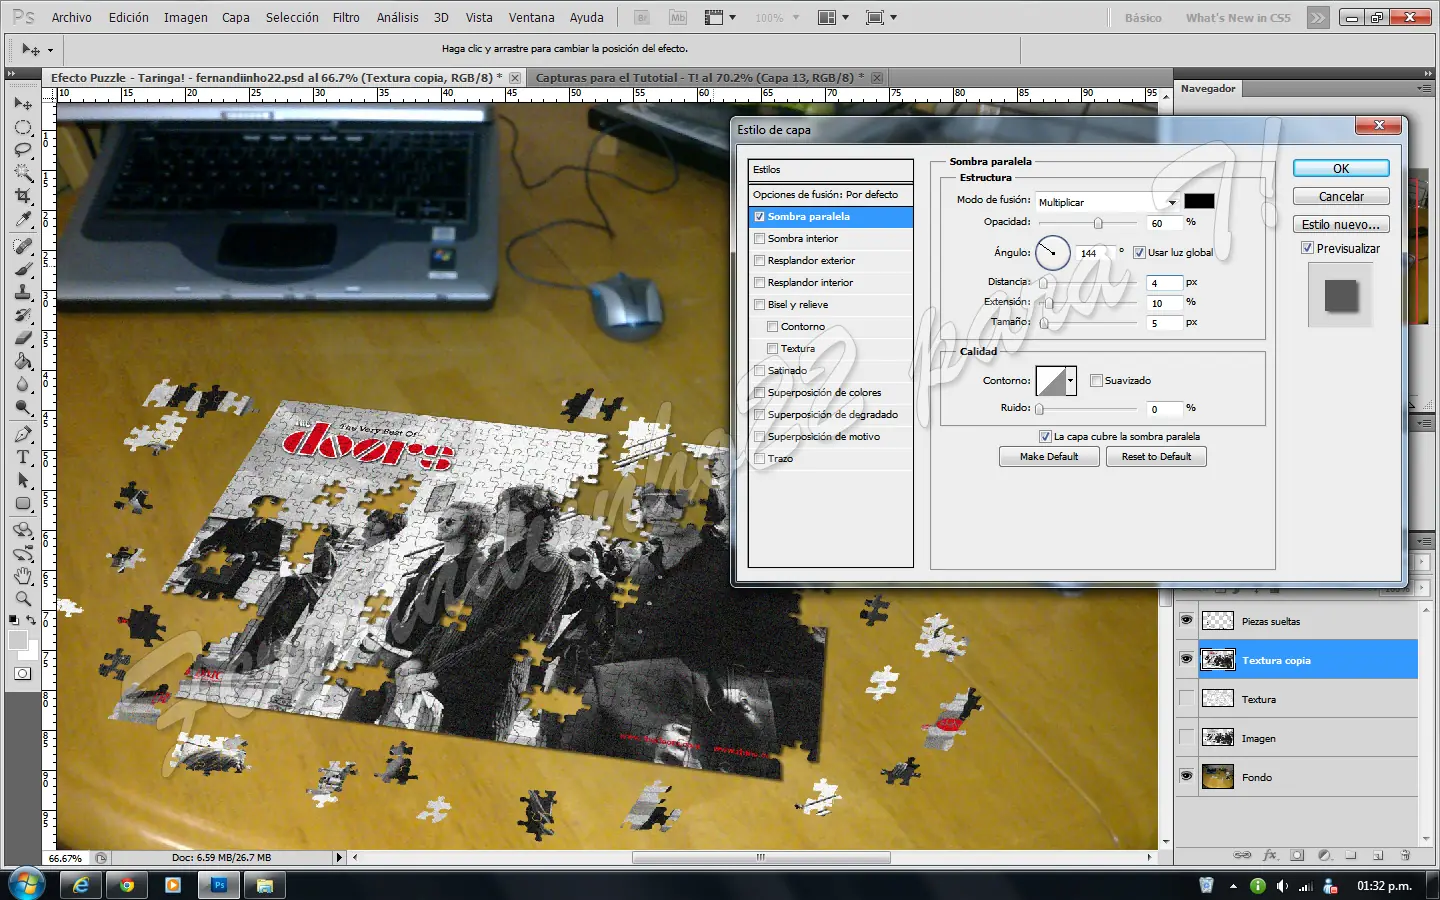Switch to Capturas para el Tutorial tab
Image resolution: width=1440 pixels, height=900 pixels.
pos(695,77)
